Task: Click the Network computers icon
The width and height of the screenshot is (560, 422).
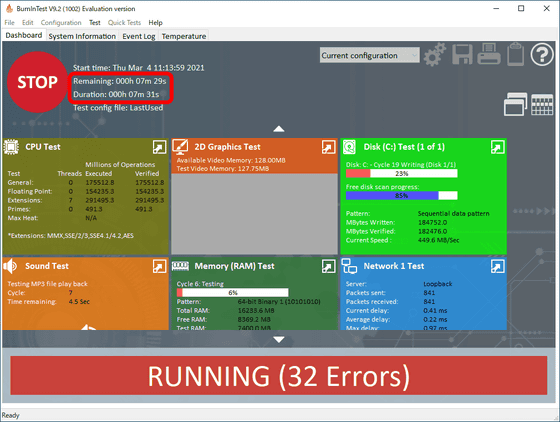Action: (349, 266)
